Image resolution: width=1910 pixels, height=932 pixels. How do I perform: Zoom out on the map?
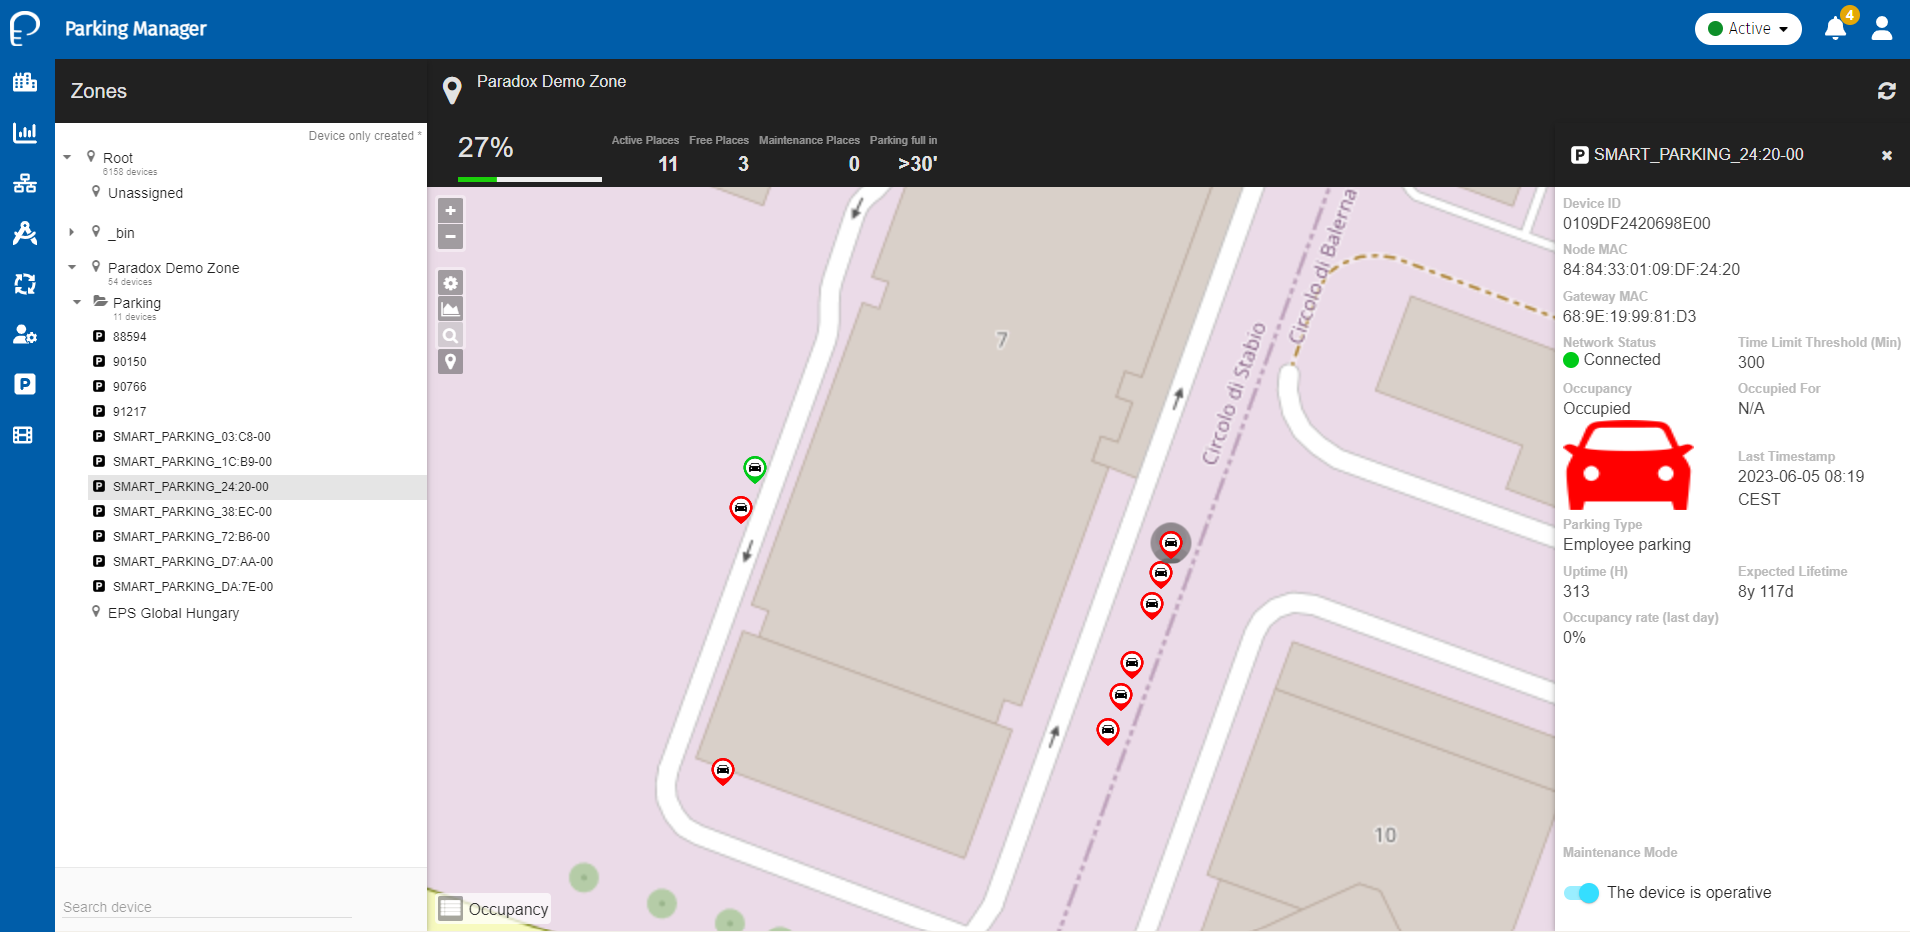click(451, 237)
